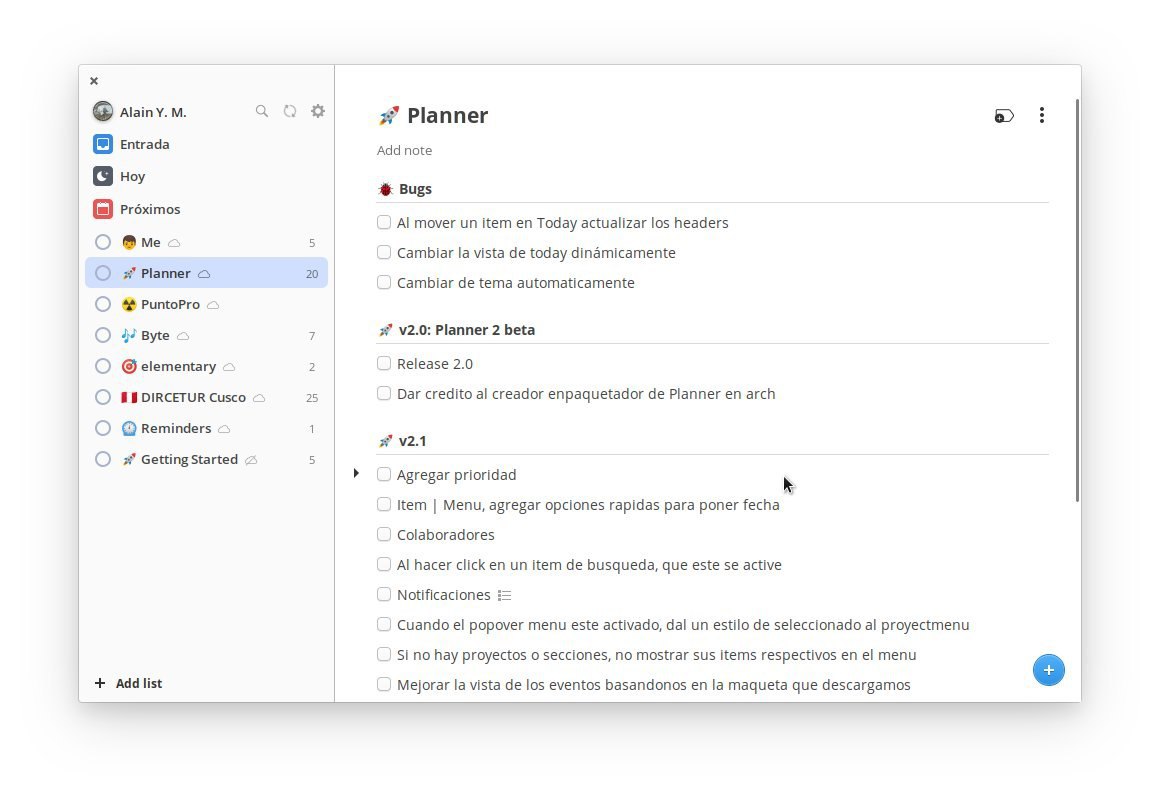1160x795 pixels.
Task: Click the Add list button
Action: pyautogui.click(x=128, y=683)
